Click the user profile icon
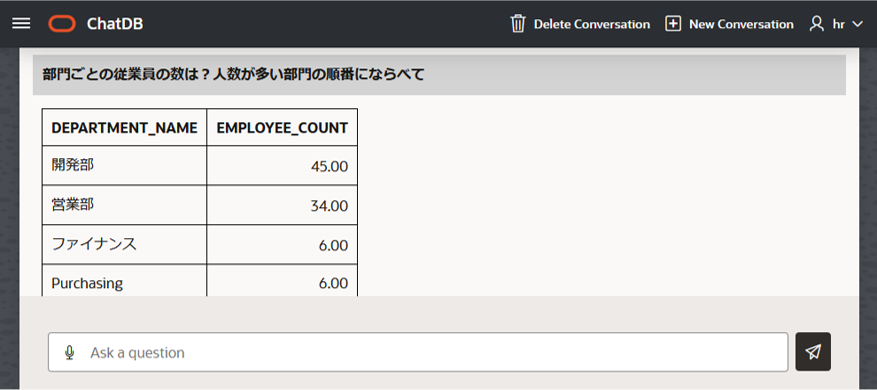877x390 pixels. [817, 24]
